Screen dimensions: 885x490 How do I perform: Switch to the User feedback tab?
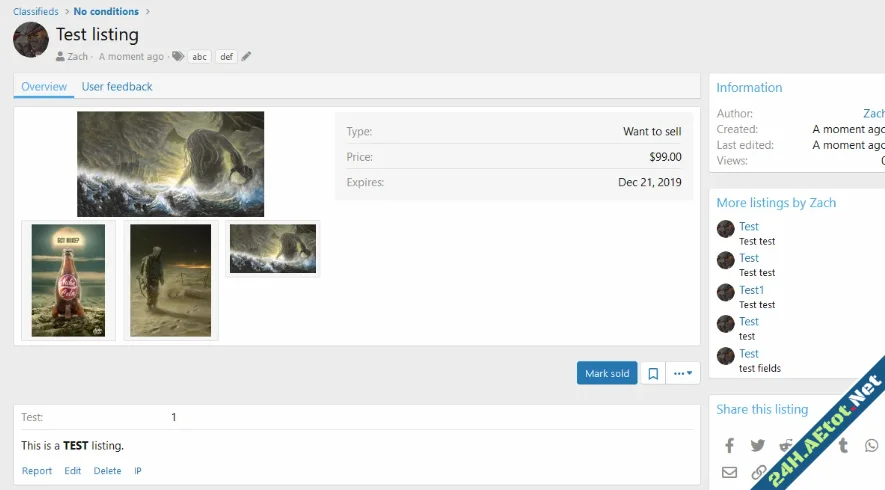[117, 87]
